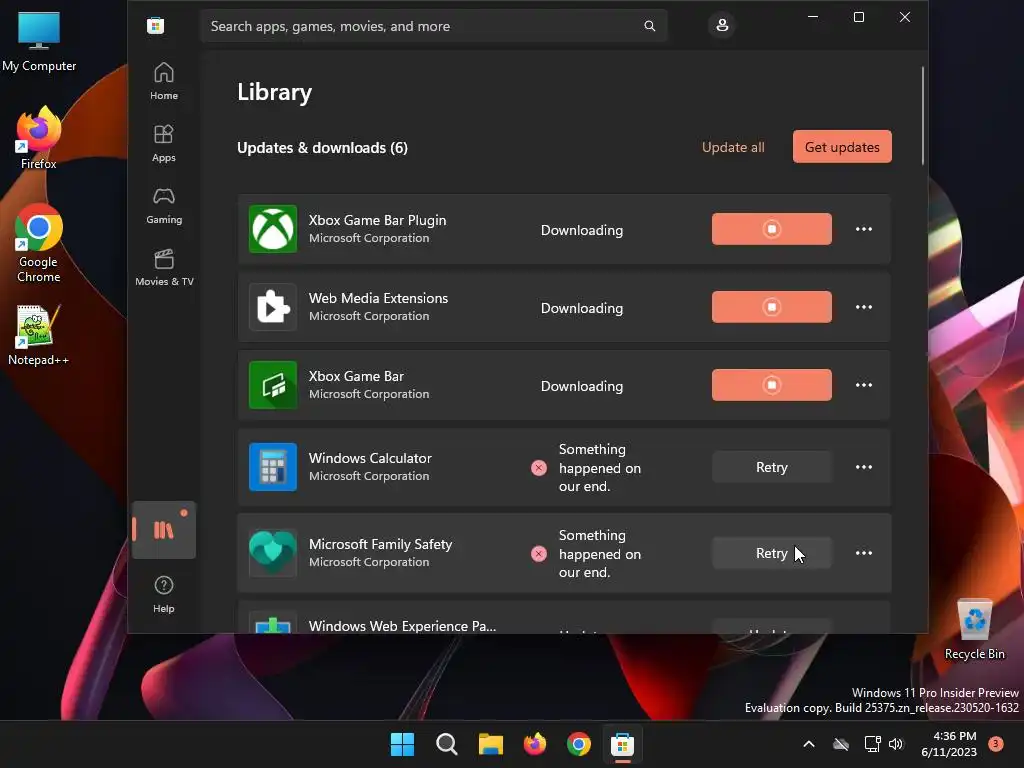Screen dimensions: 1024x768
Task: Open Help in the Store sidebar
Action: [164, 594]
